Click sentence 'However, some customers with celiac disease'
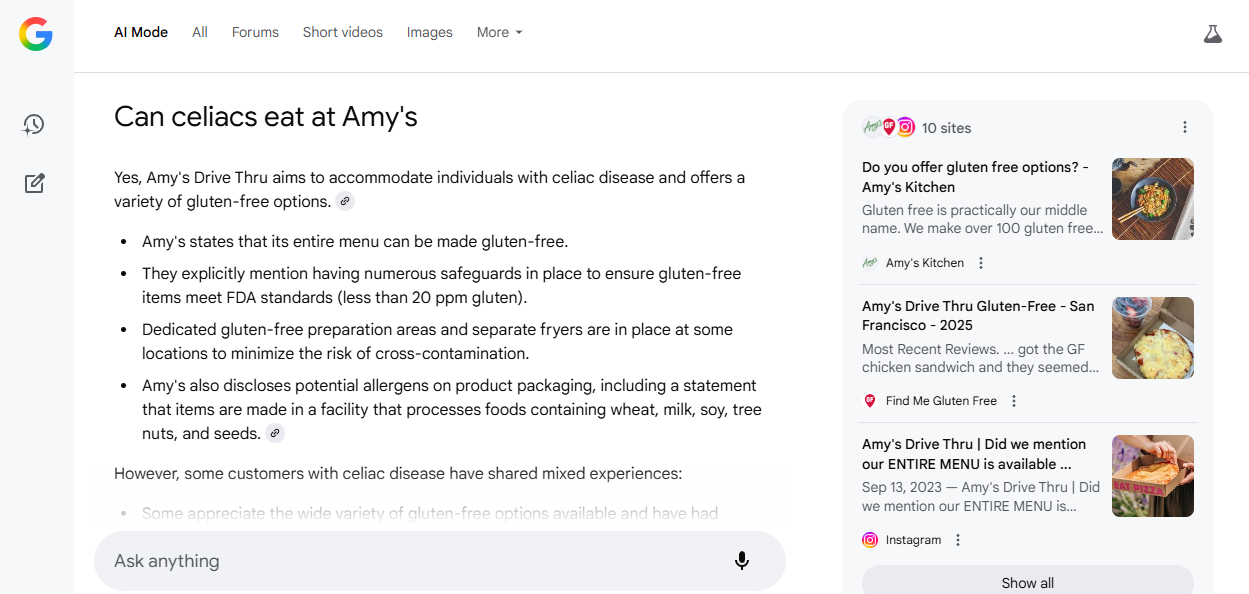Viewport: 1249px width, 594px height. [398, 473]
